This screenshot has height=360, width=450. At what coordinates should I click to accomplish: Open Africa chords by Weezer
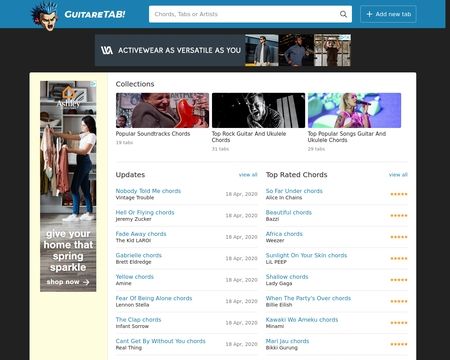coord(284,234)
